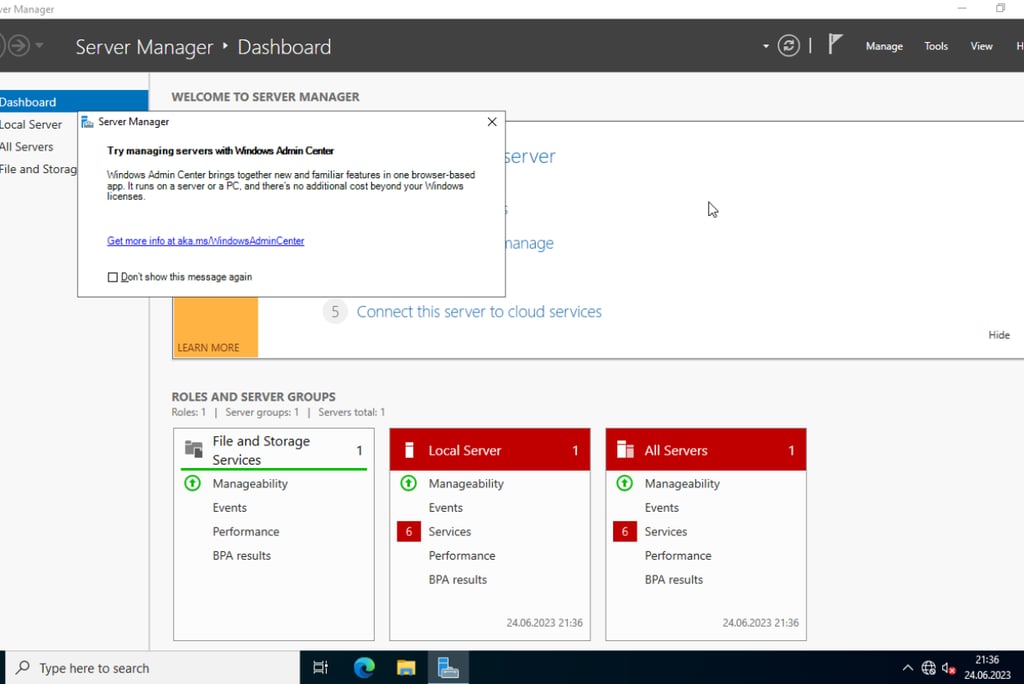Open the navigation history dropdown arrow
This screenshot has width=1024, height=684.
39,46
